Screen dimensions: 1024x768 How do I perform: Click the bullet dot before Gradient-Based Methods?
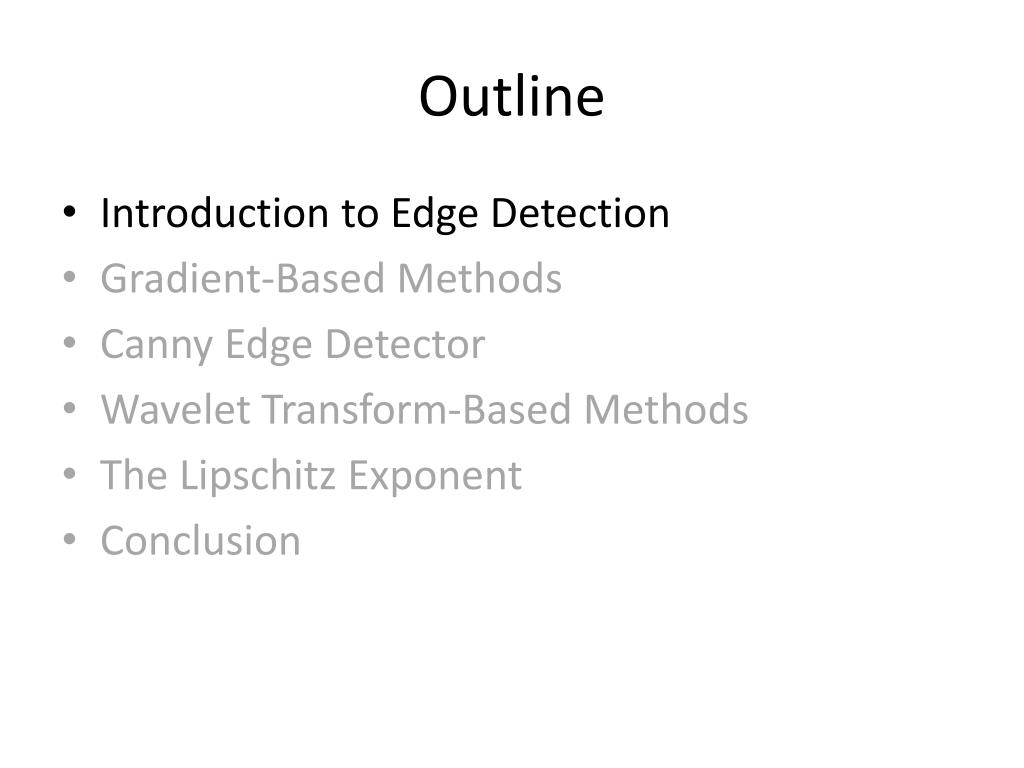69,278
